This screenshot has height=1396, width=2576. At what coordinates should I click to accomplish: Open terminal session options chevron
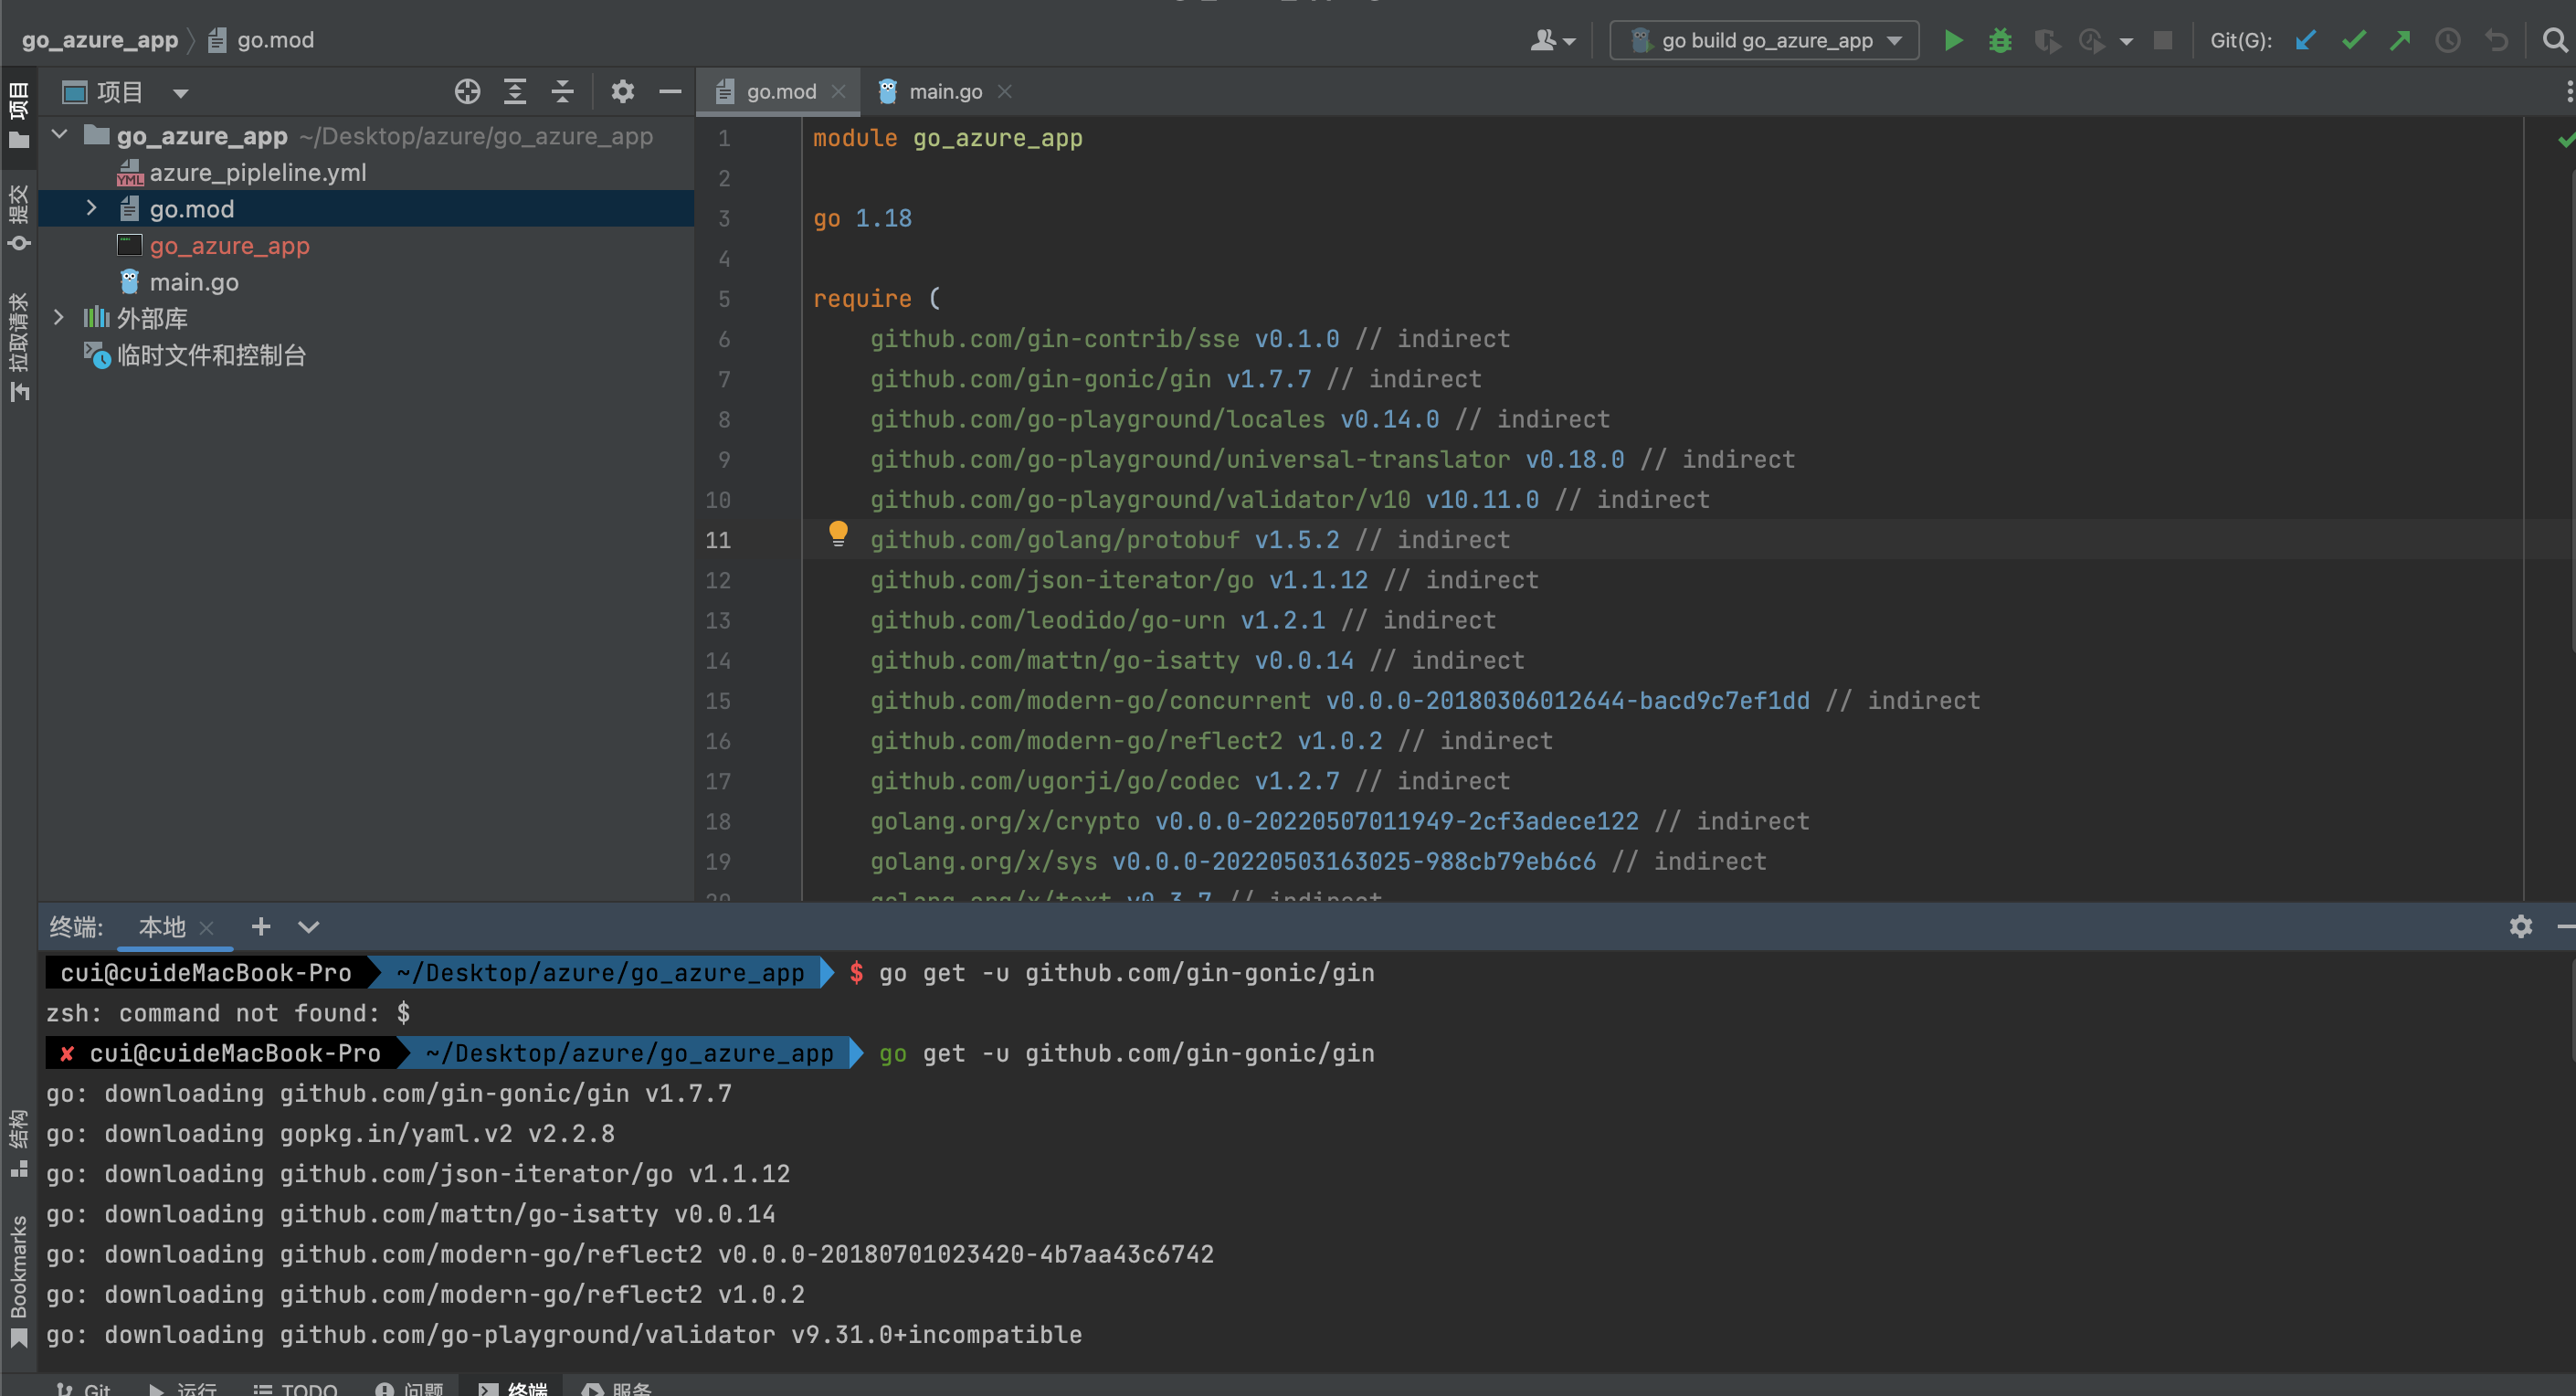click(309, 927)
